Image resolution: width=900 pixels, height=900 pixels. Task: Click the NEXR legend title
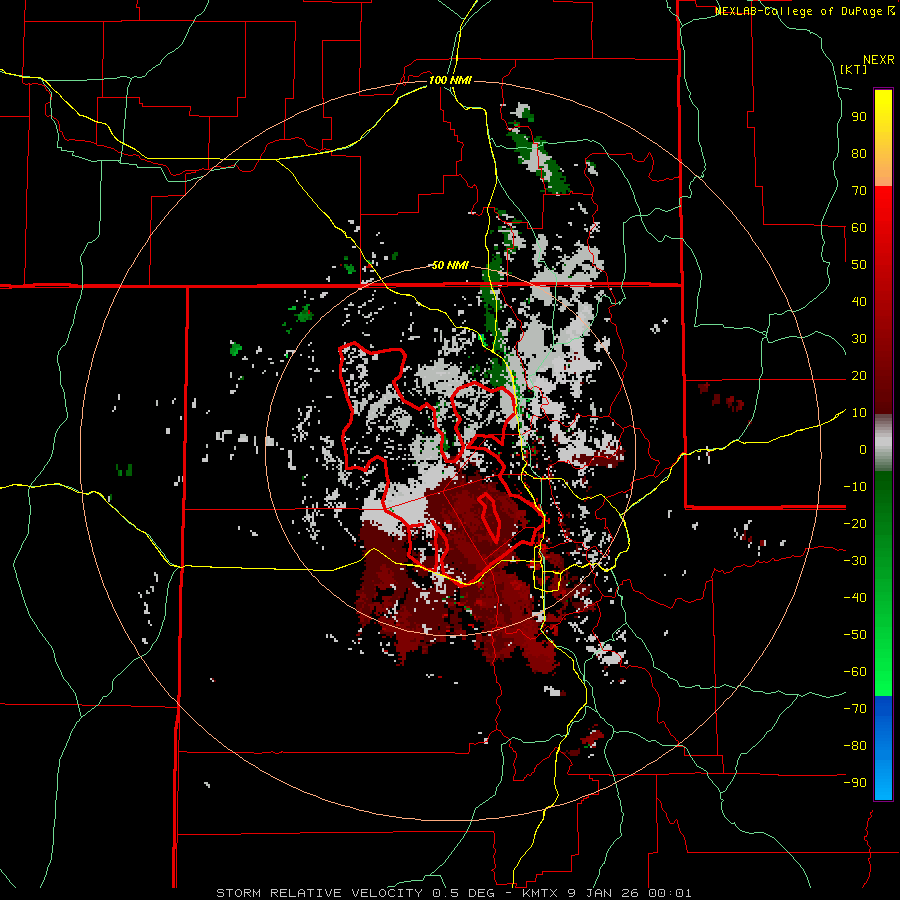(x=879, y=60)
